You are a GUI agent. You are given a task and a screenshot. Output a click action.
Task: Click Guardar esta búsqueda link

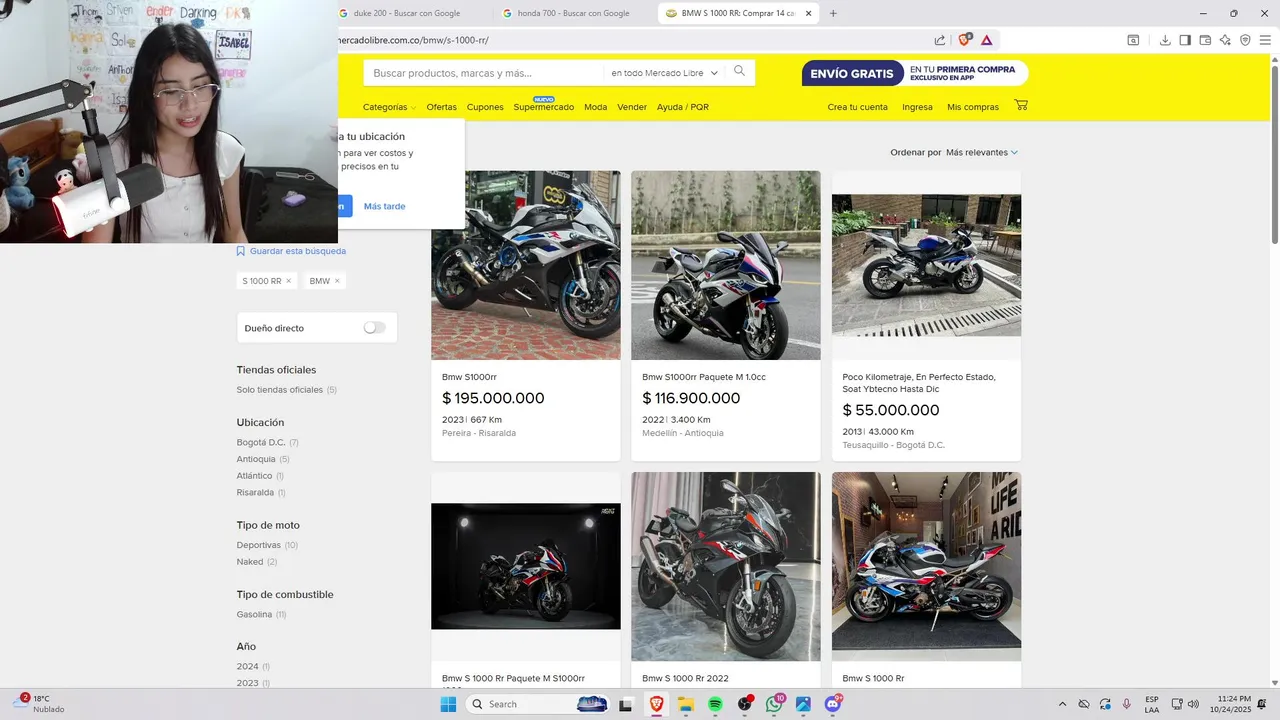[x=298, y=251]
